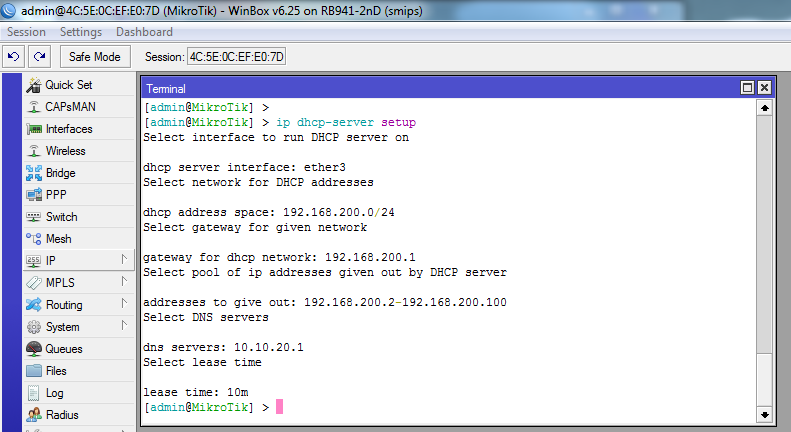791x432 pixels.
Task: Maximize the Terminal window
Action: 748,88
